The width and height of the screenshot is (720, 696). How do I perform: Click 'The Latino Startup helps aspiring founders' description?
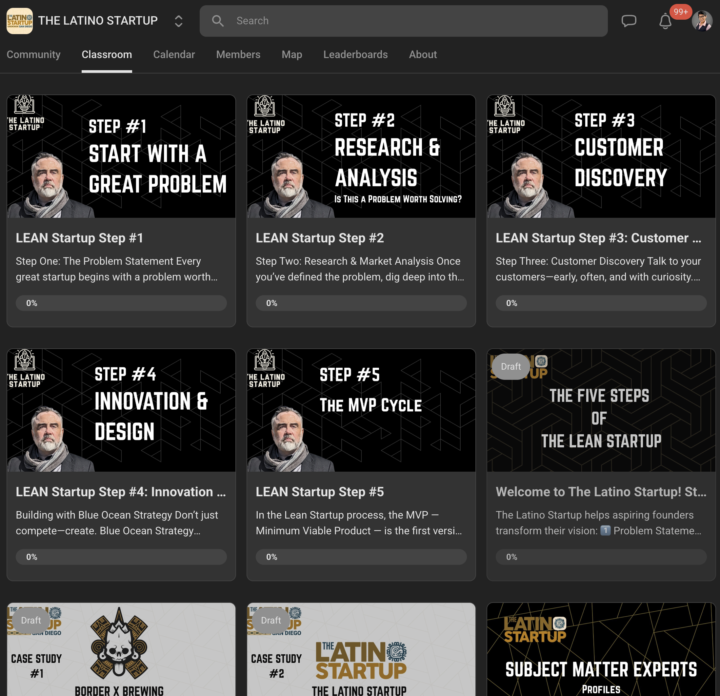[598, 523]
